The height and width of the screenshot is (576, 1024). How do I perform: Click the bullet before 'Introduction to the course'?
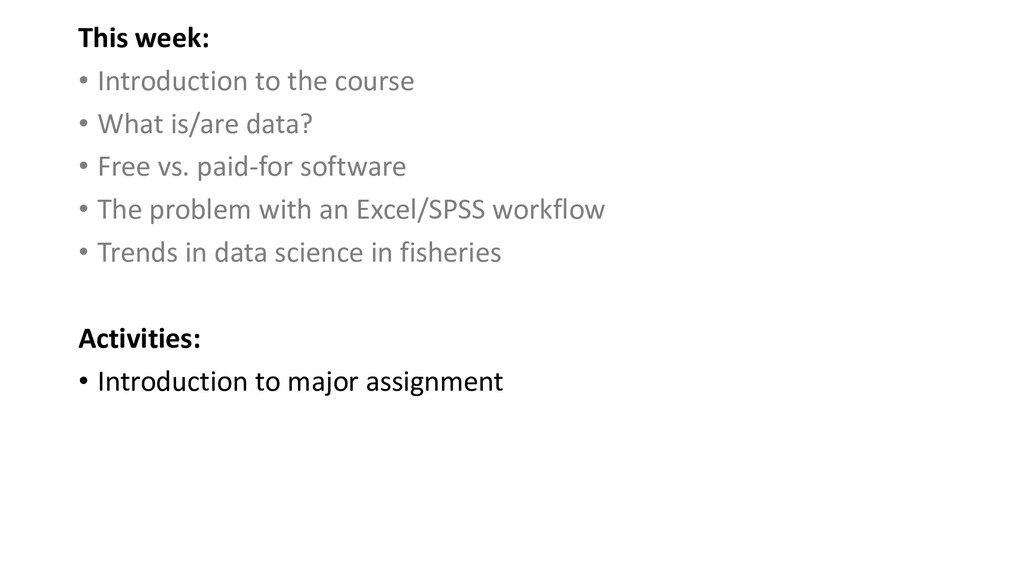pos(84,81)
